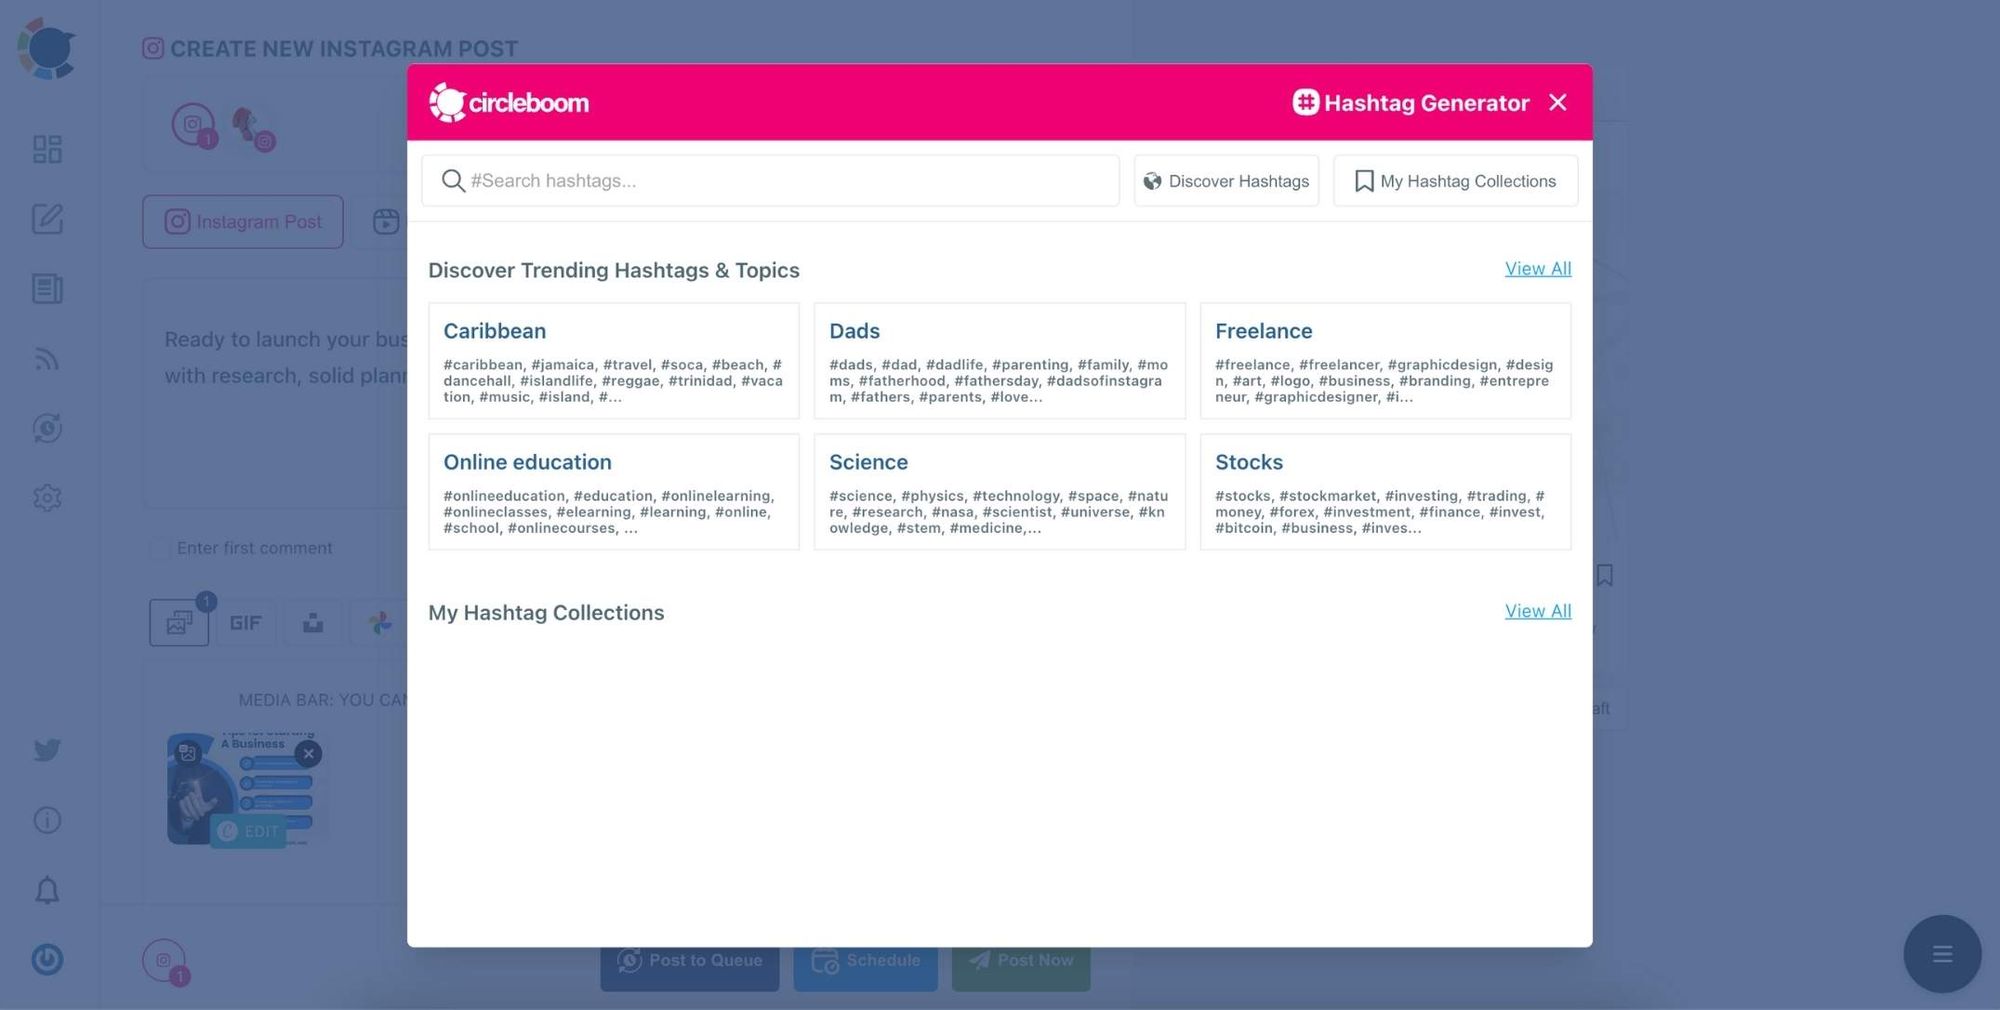Click the Instagram account avatar in footer
The image size is (2000, 1010).
click(165, 962)
